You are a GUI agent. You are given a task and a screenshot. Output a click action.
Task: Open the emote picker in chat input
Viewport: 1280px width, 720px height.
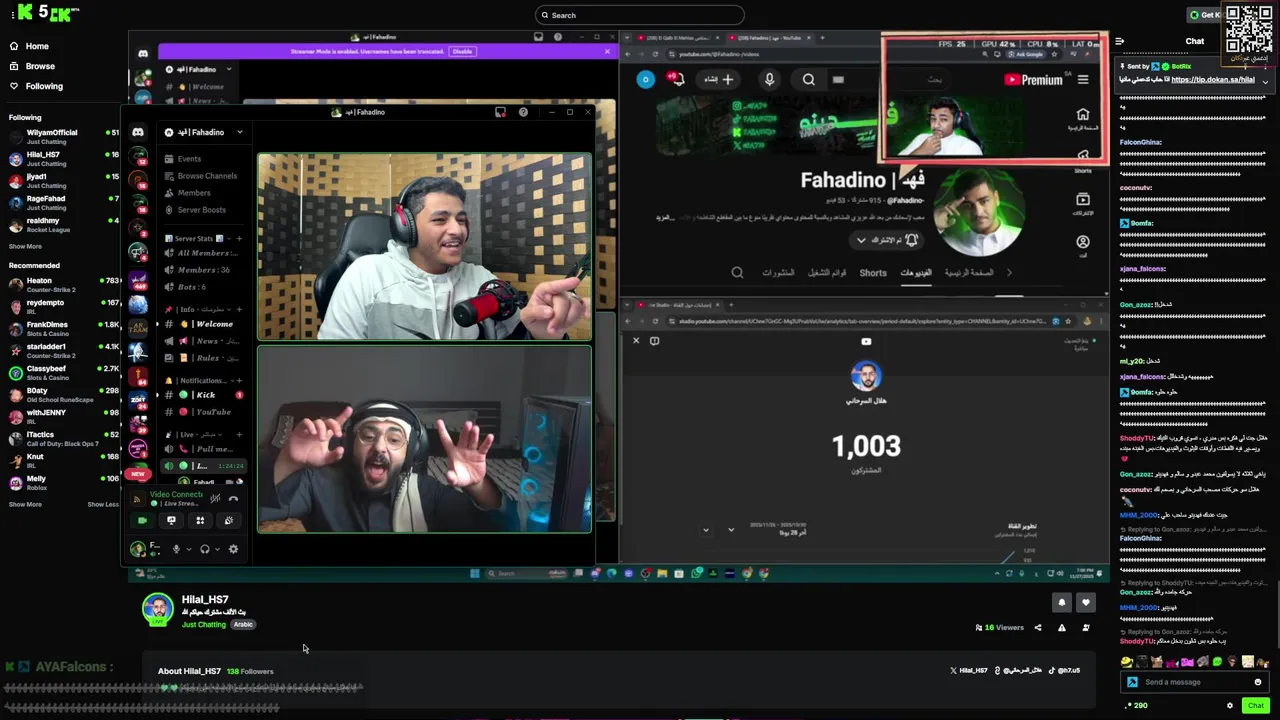pyautogui.click(x=1258, y=682)
